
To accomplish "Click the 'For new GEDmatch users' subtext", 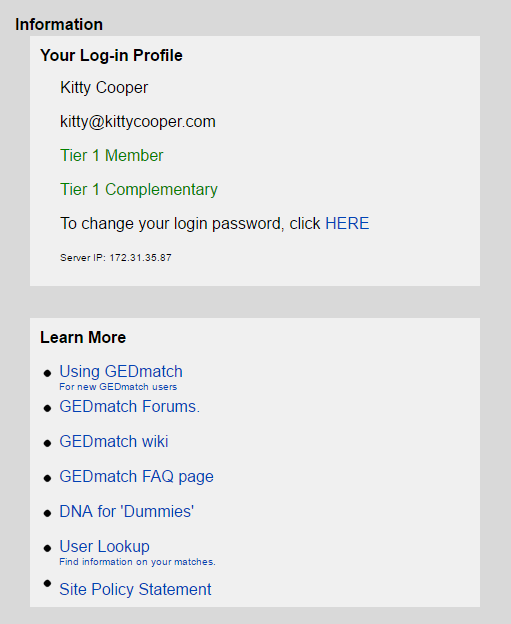I will pos(118,387).
